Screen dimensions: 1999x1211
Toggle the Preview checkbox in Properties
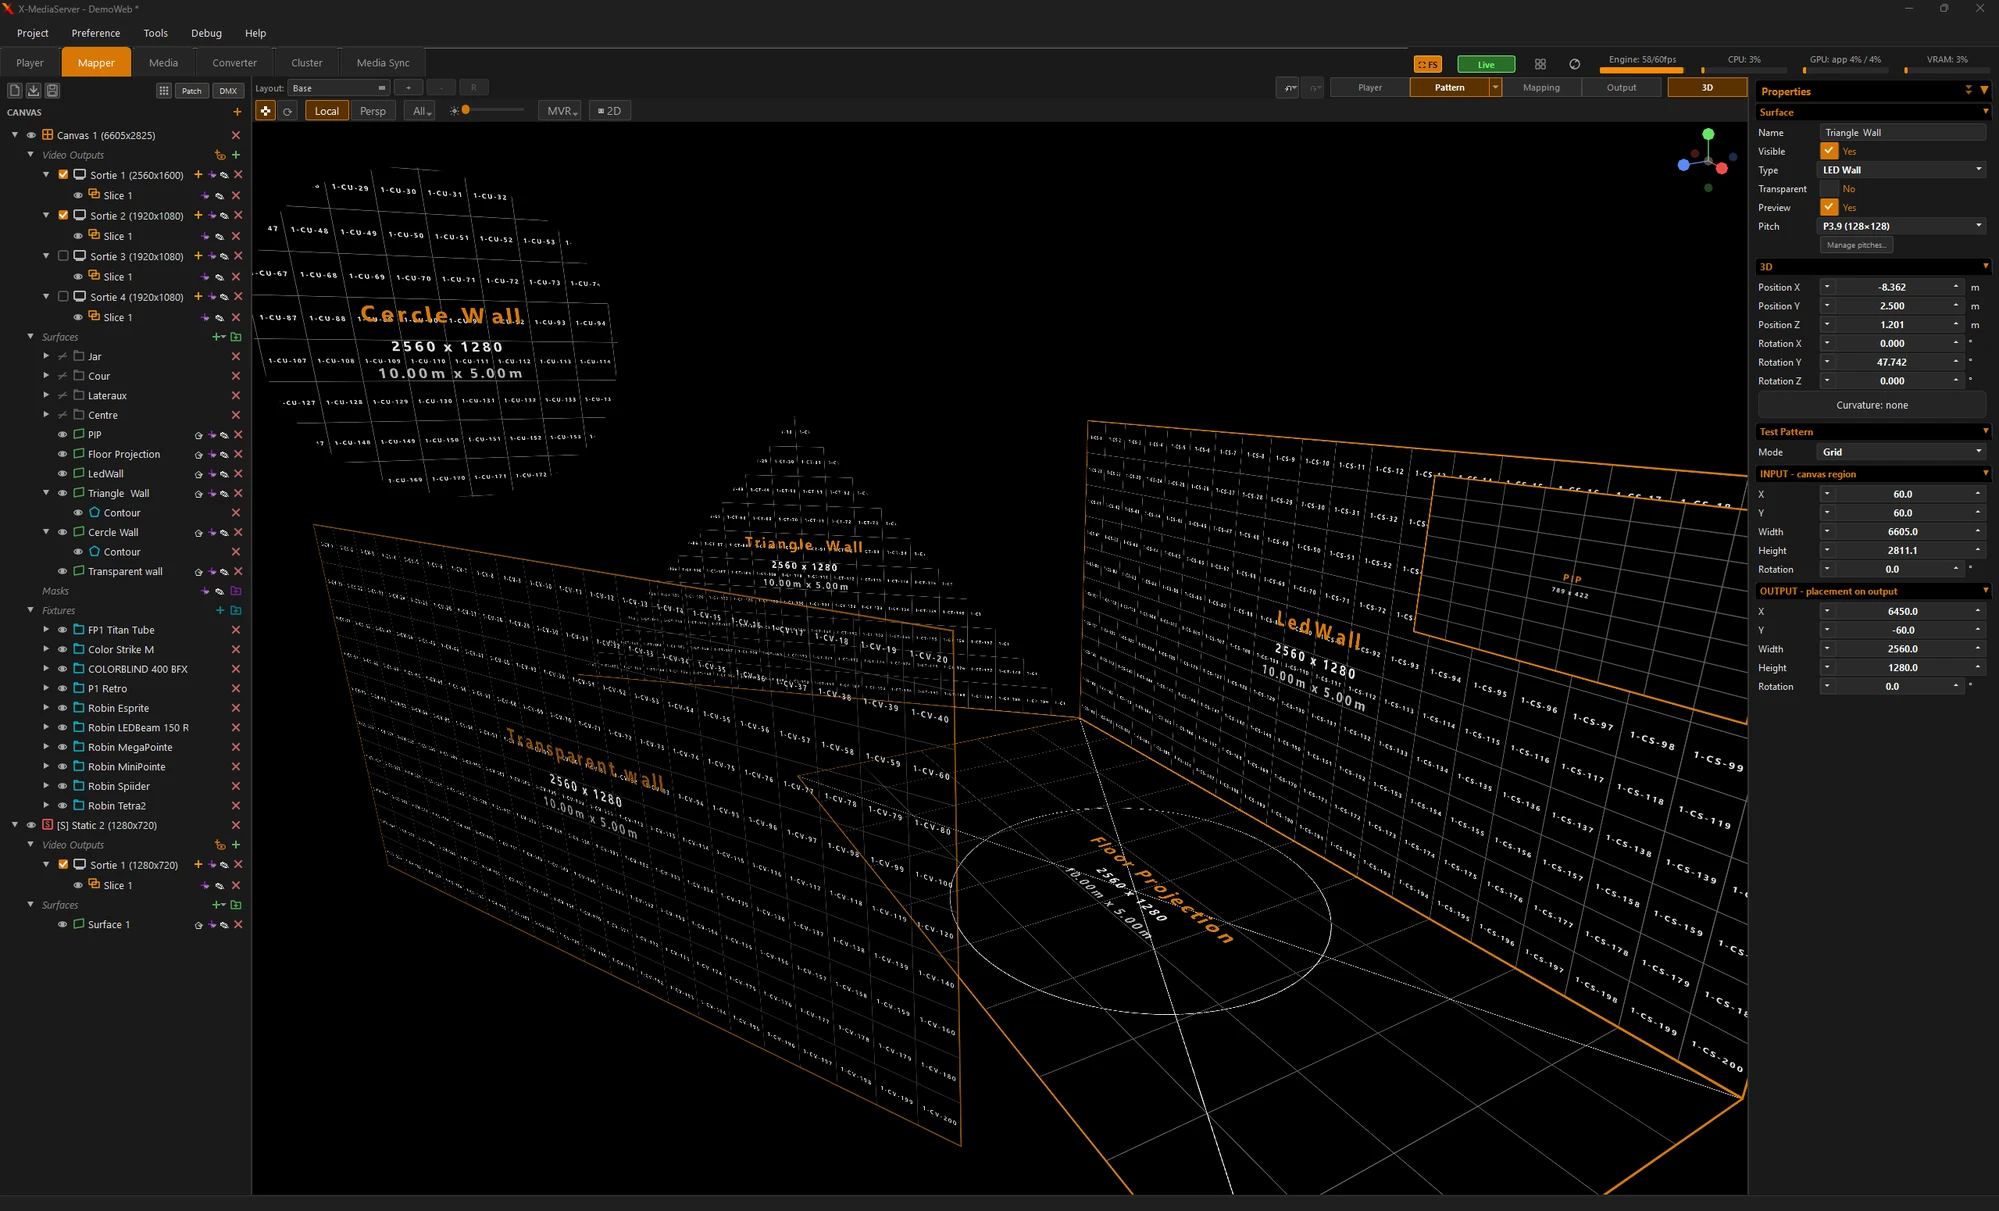[1829, 207]
